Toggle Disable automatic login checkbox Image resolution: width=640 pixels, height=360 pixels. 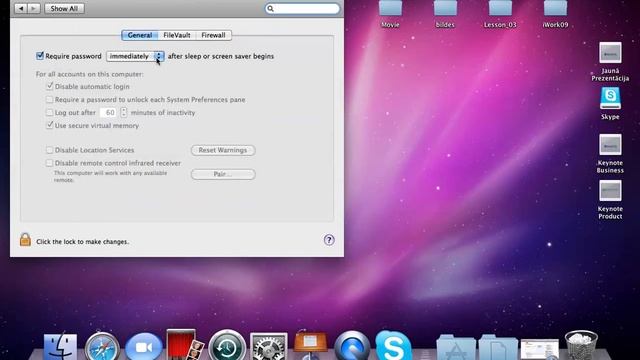click(49, 86)
